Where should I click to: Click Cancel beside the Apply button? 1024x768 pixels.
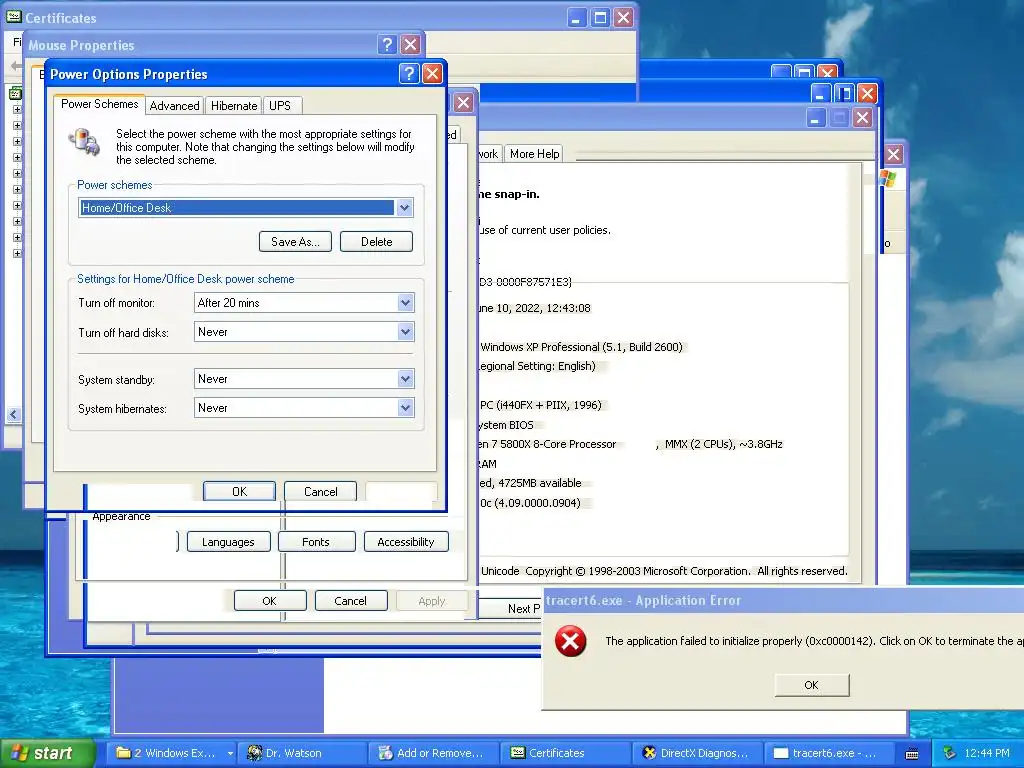351,601
